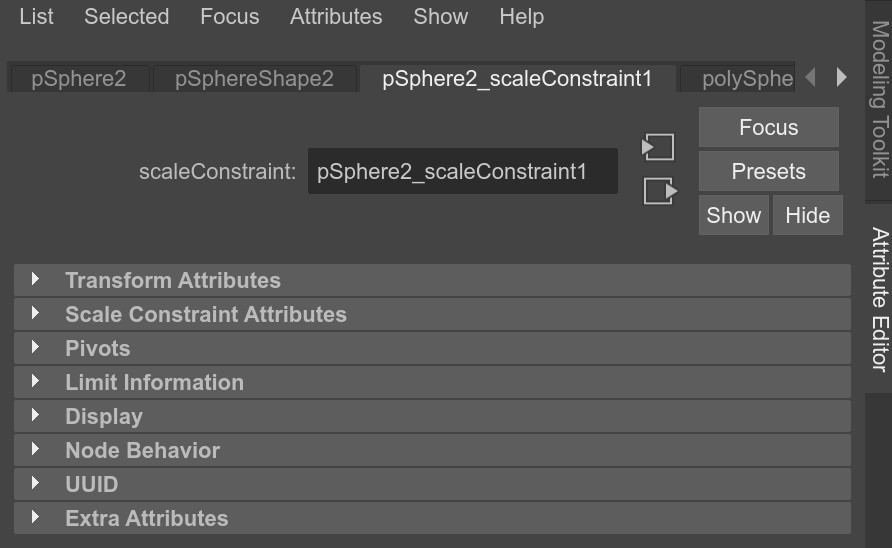
Task: Open the Focus menu
Action: pos(230,17)
